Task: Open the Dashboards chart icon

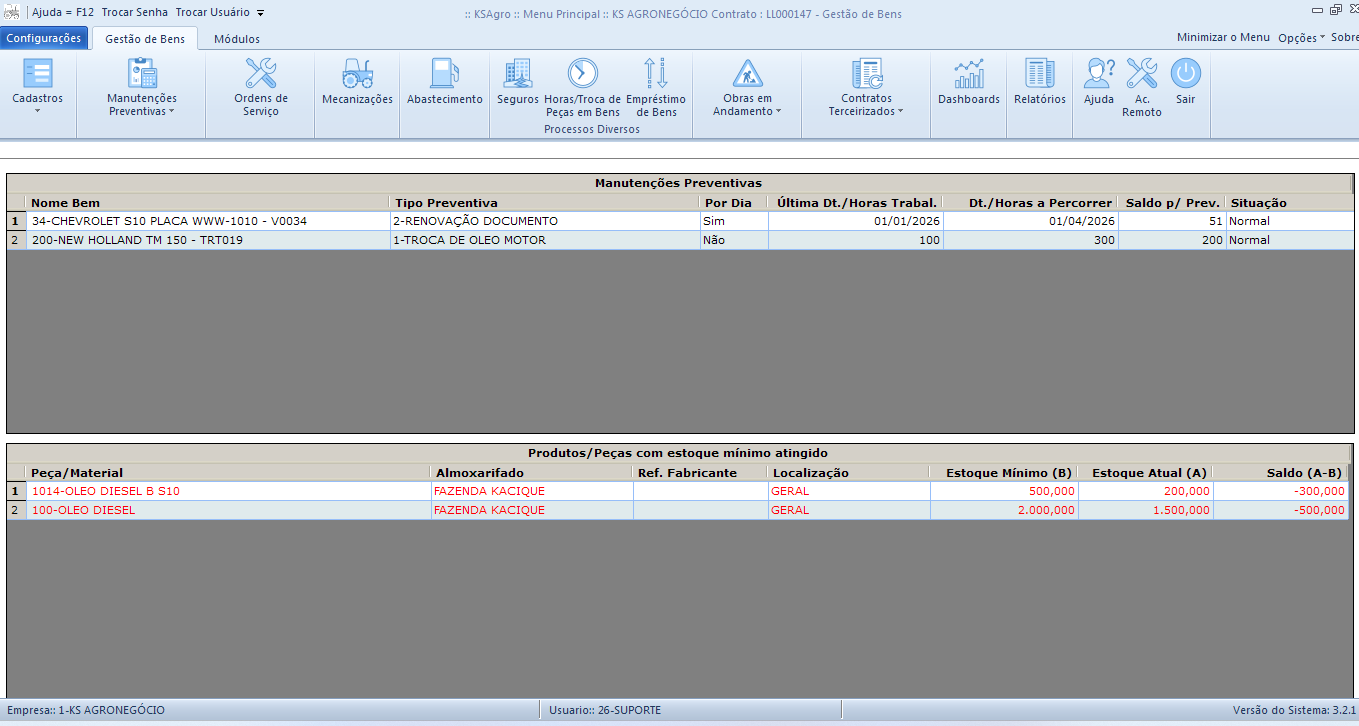Action: click(x=968, y=74)
